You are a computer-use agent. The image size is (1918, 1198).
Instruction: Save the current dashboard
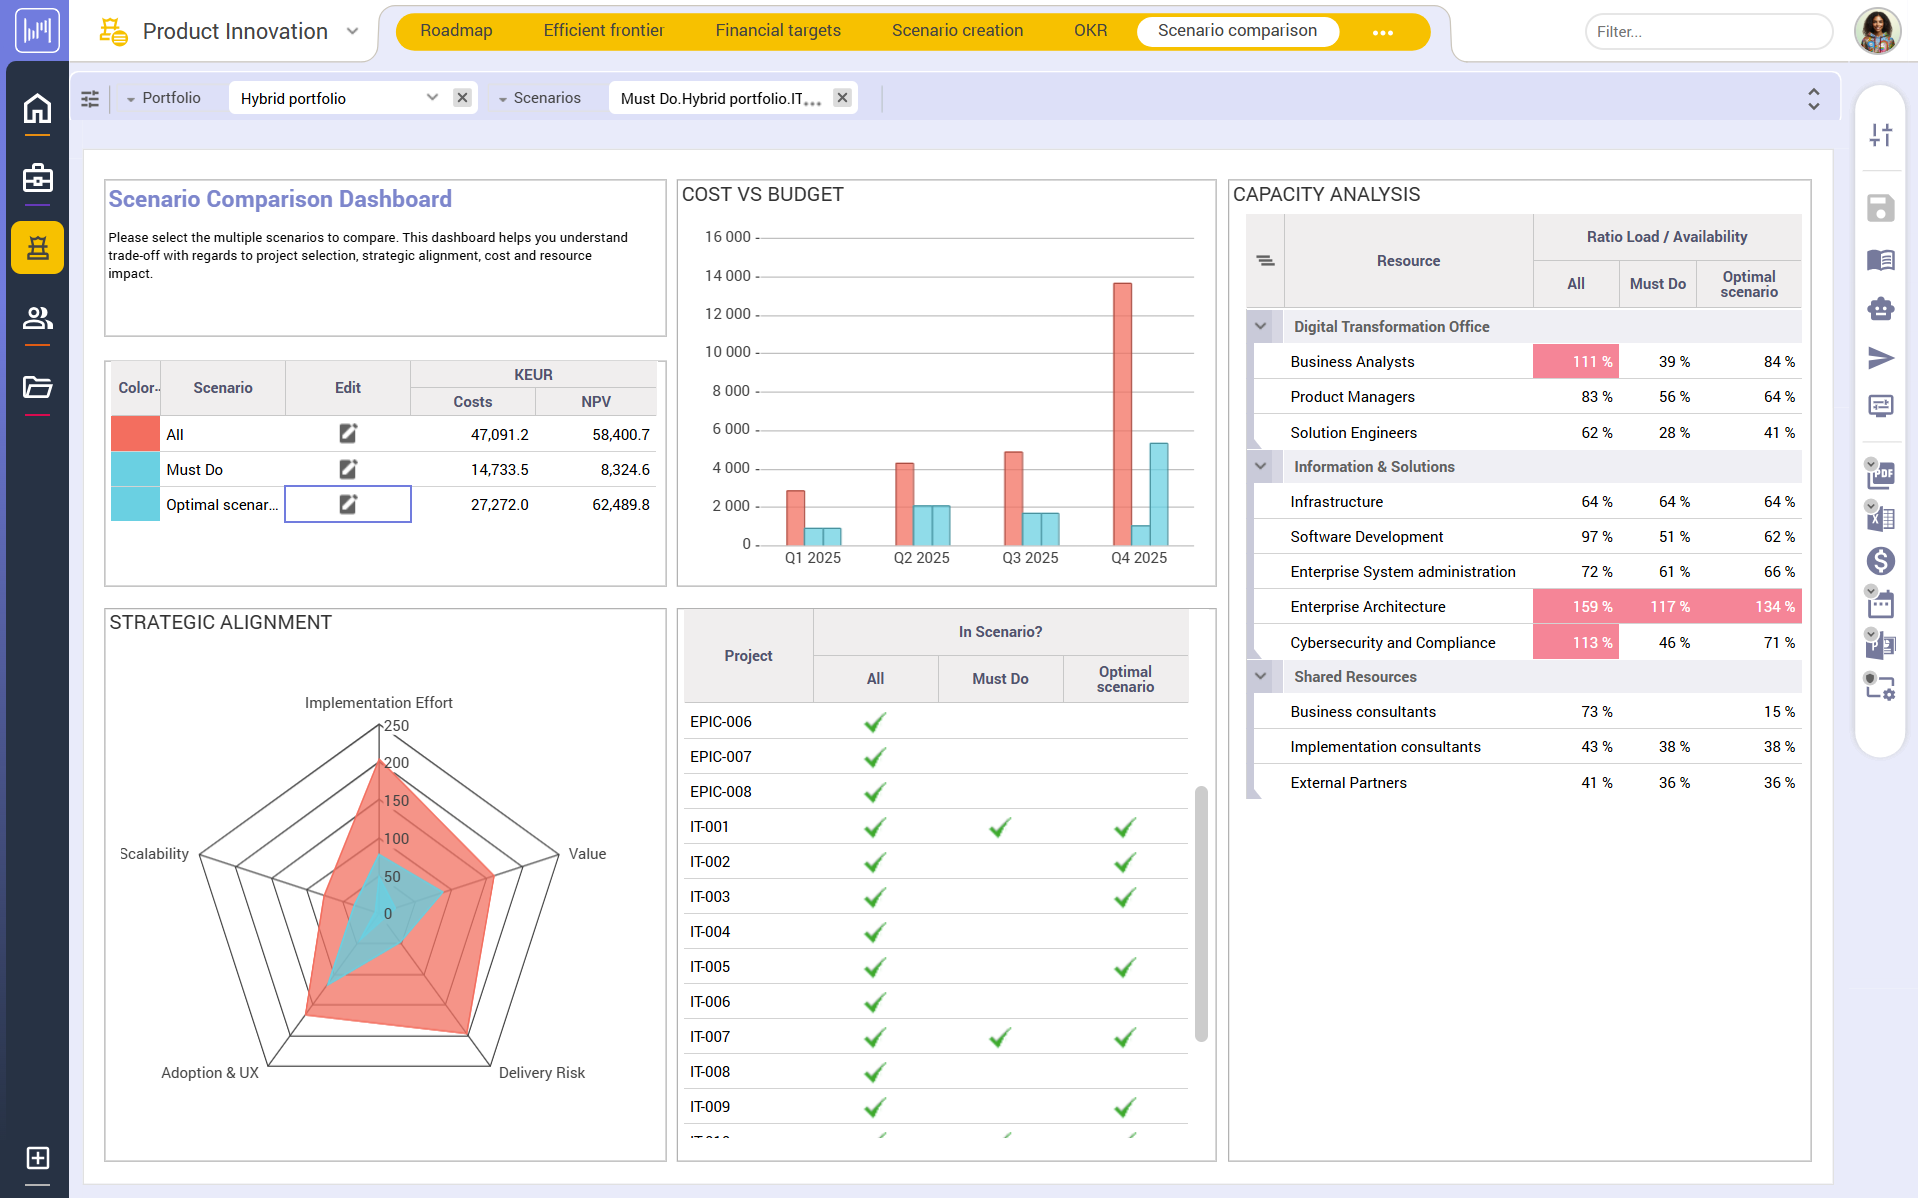(x=1881, y=208)
